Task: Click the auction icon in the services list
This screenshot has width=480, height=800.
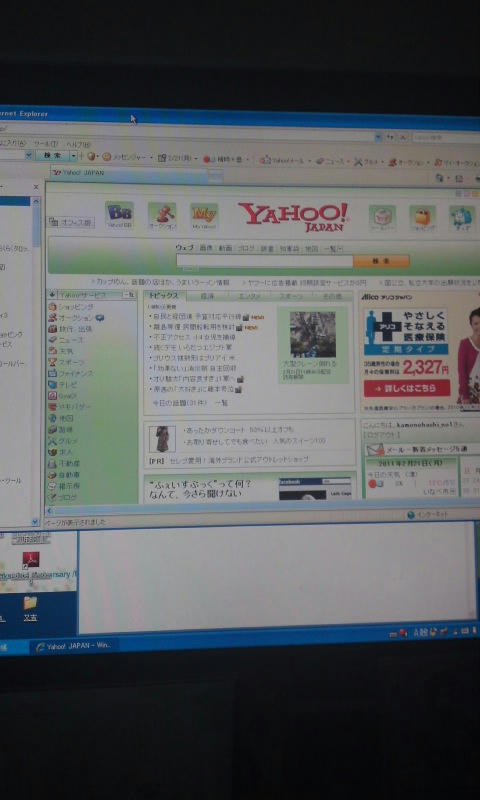Action: (52, 317)
